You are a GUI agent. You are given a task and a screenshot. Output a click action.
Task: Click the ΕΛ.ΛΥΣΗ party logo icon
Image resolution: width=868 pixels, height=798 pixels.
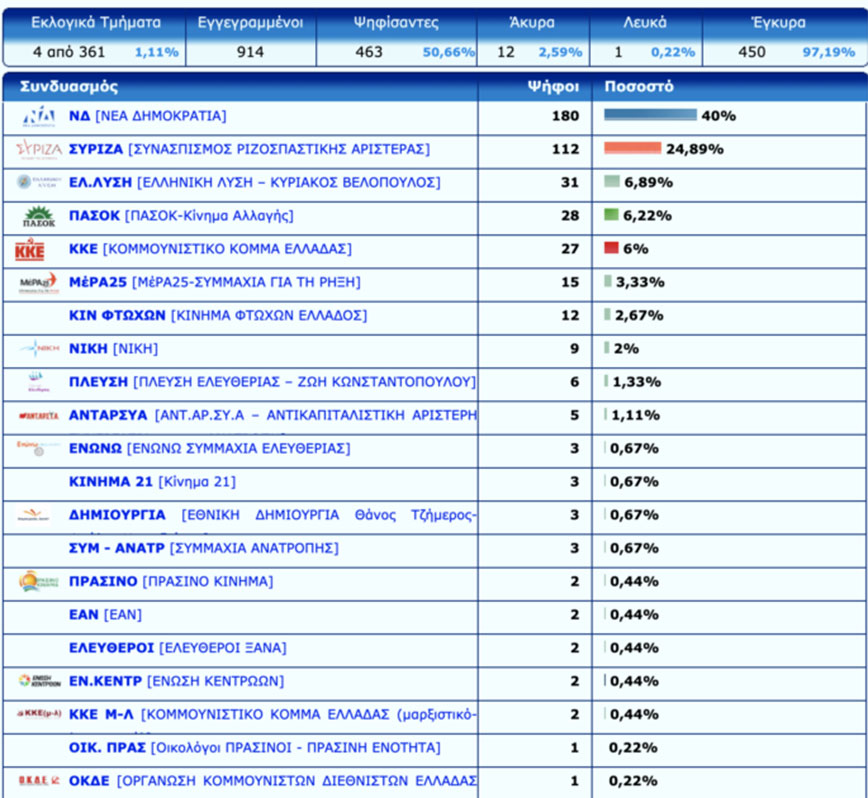(x=39, y=182)
